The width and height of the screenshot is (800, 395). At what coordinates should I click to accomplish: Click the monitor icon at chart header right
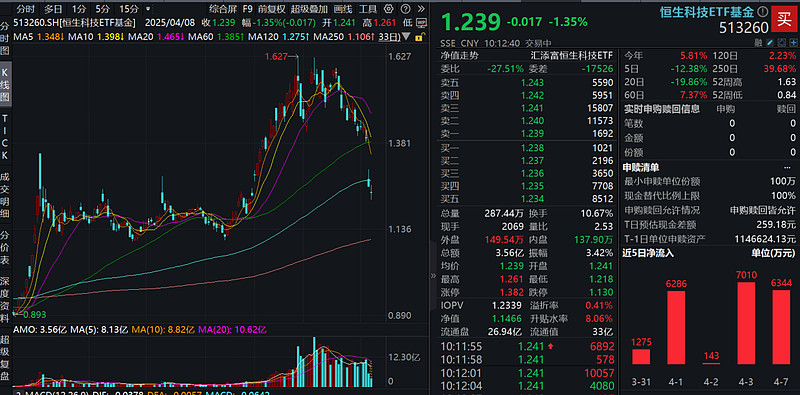pos(421,23)
